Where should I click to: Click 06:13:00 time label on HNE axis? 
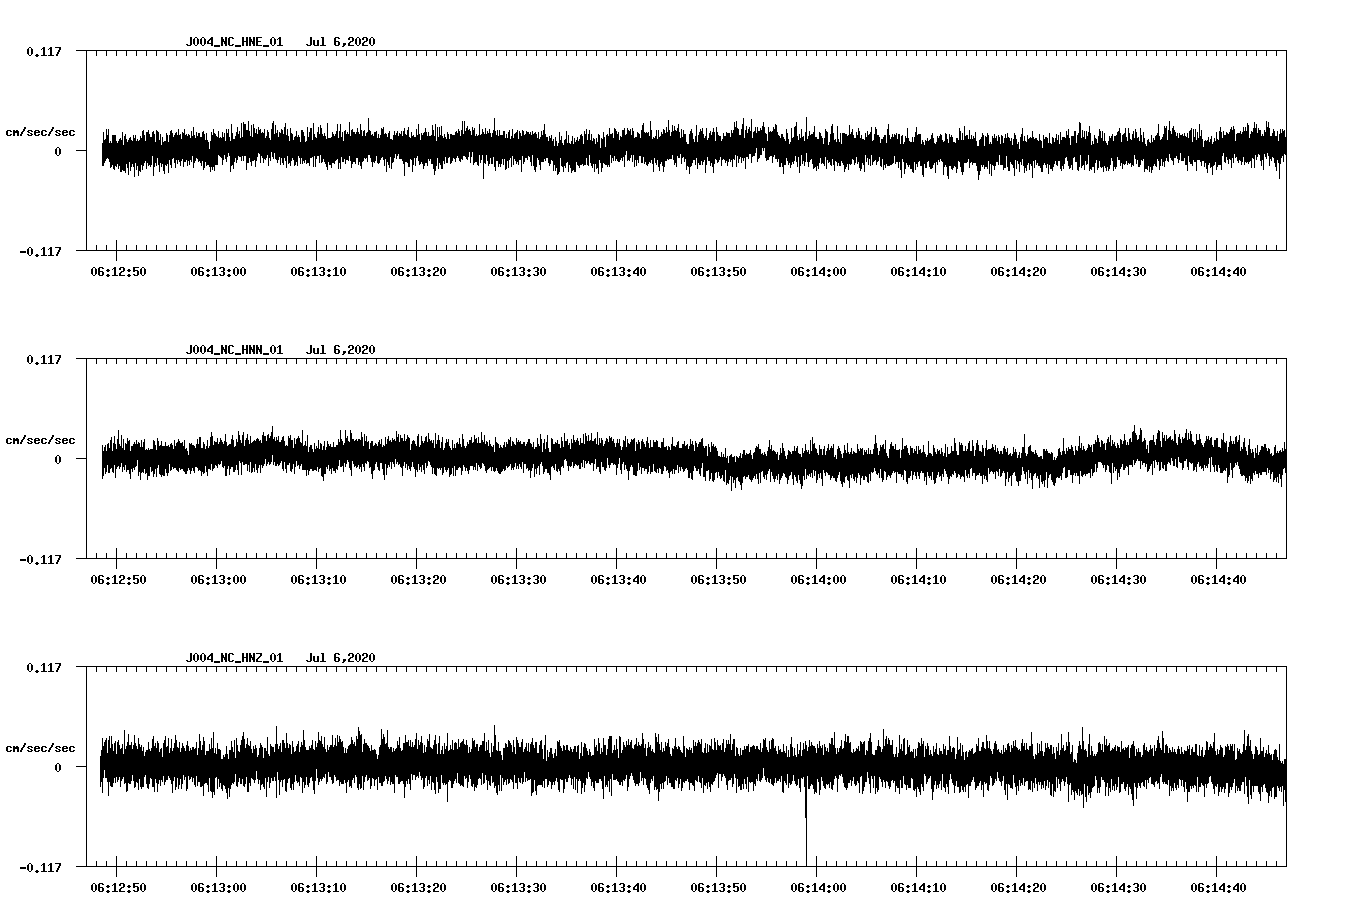219,272
